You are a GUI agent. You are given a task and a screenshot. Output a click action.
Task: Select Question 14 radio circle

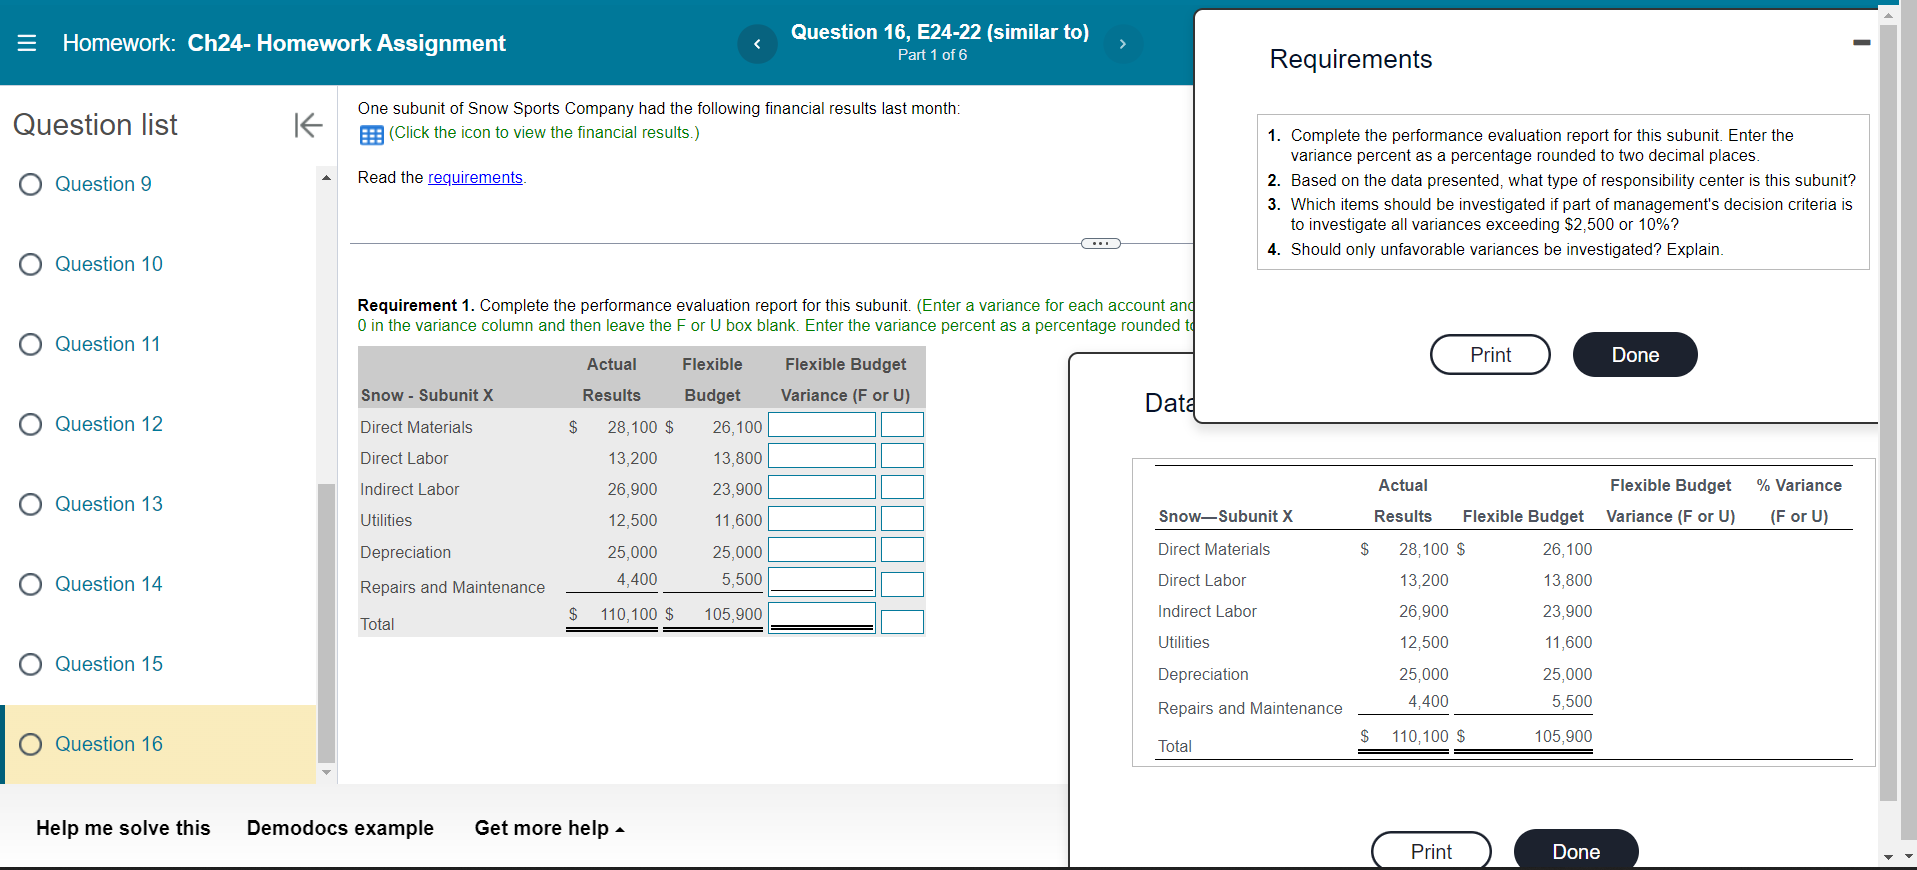coord(31,584)
